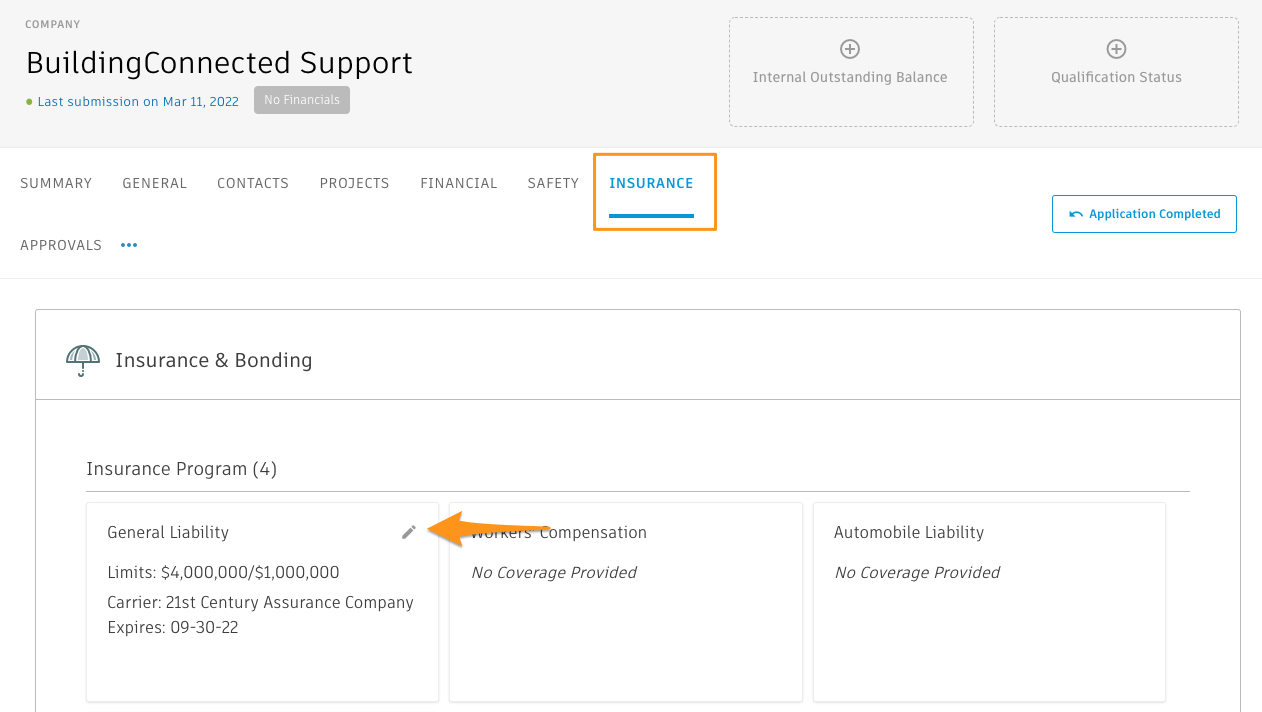Edit General Liability with the pencil icon

coord(409,532)
